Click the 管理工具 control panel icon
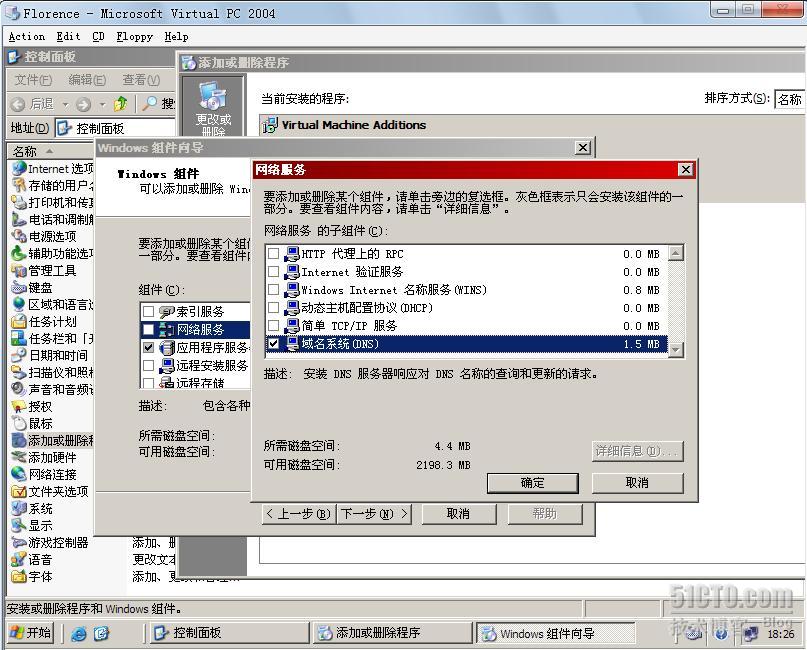This screenshot has height=650, width=807. click(19, 270)
